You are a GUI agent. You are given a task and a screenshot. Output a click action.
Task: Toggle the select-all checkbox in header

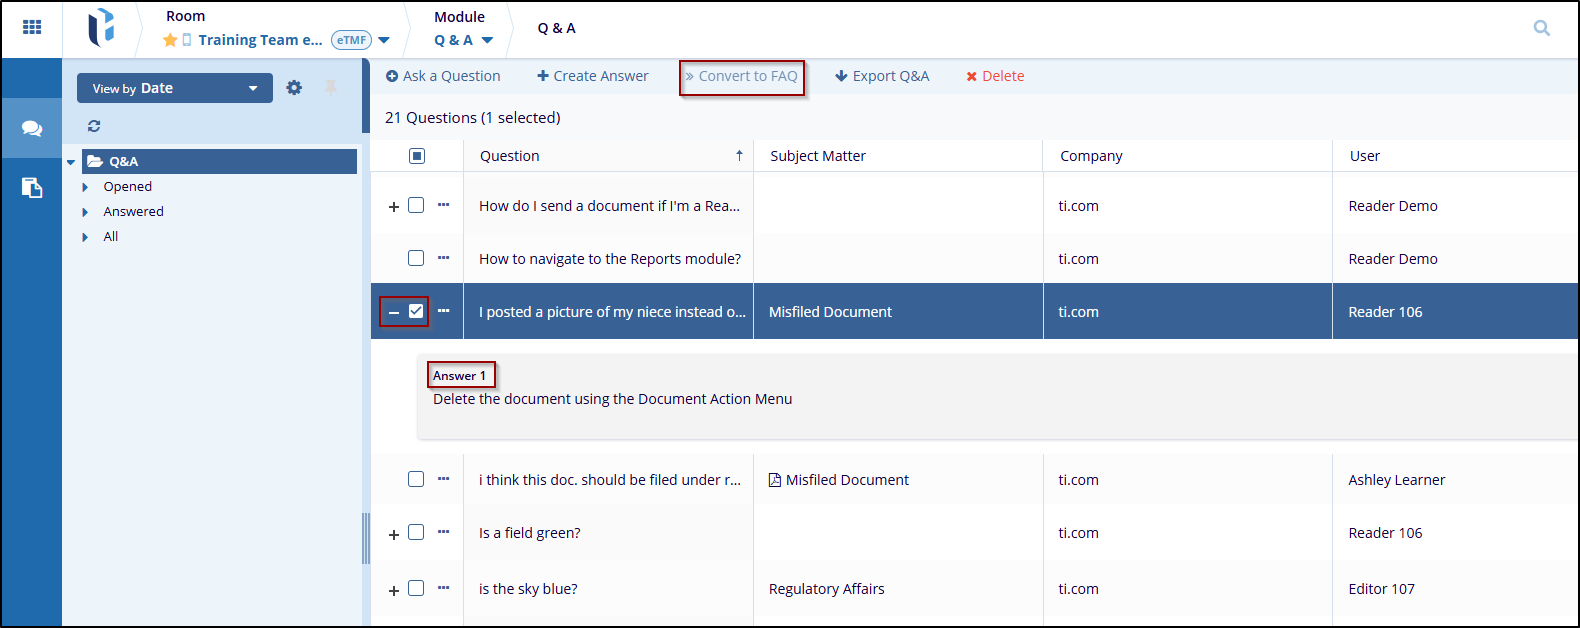[x=417, y=156]
